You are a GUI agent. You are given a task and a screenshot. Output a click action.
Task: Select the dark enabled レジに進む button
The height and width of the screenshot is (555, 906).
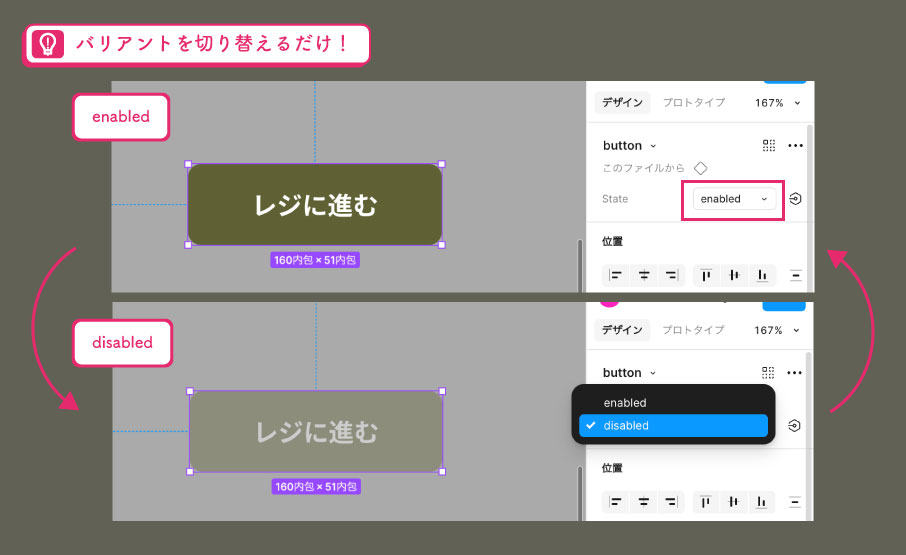click(x=315, y=204)
